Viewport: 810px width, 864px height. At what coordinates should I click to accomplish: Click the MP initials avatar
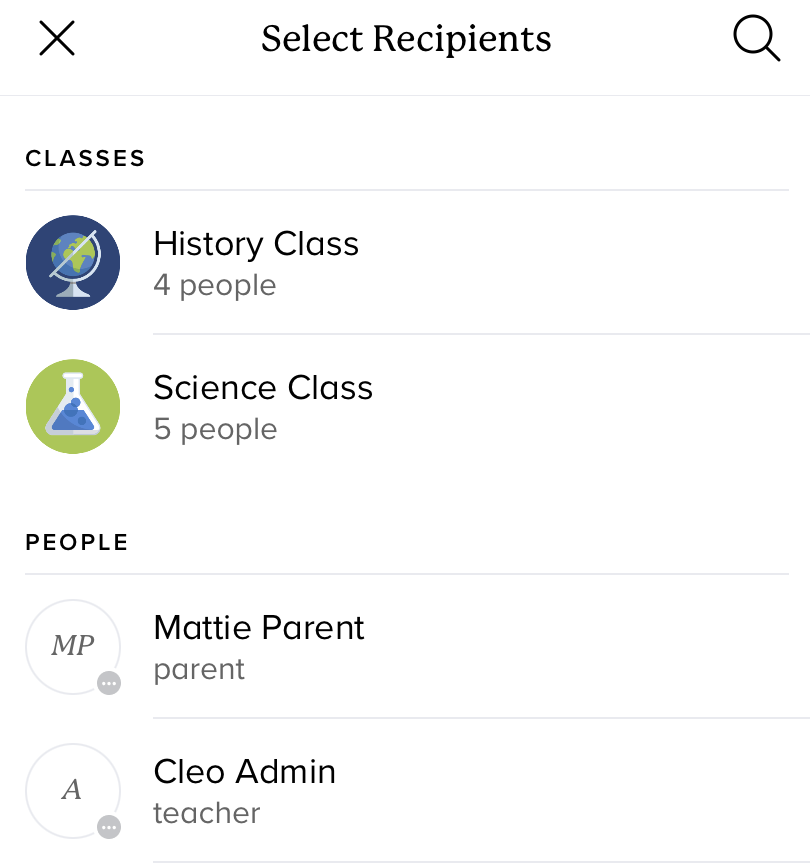73,646
